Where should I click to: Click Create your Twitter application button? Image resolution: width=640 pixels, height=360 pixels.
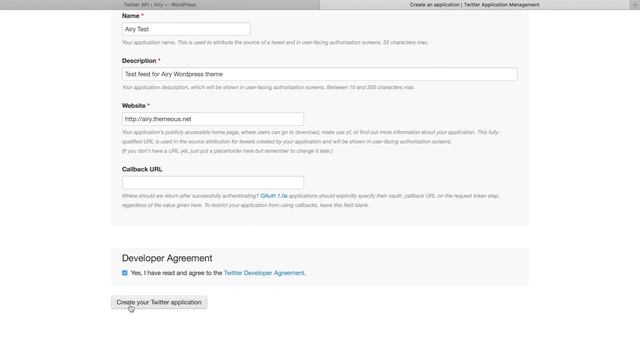pos(159,302)
